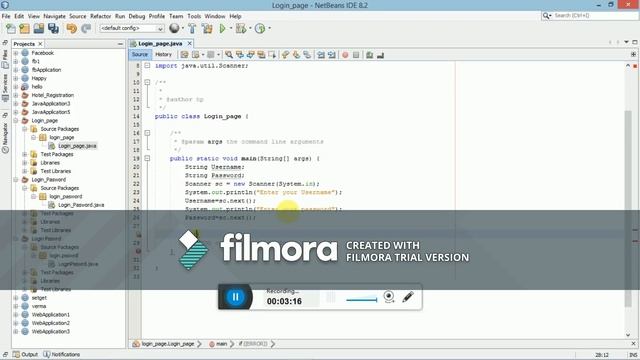Select Login_page.java in the project tree

tap(77, 146)
